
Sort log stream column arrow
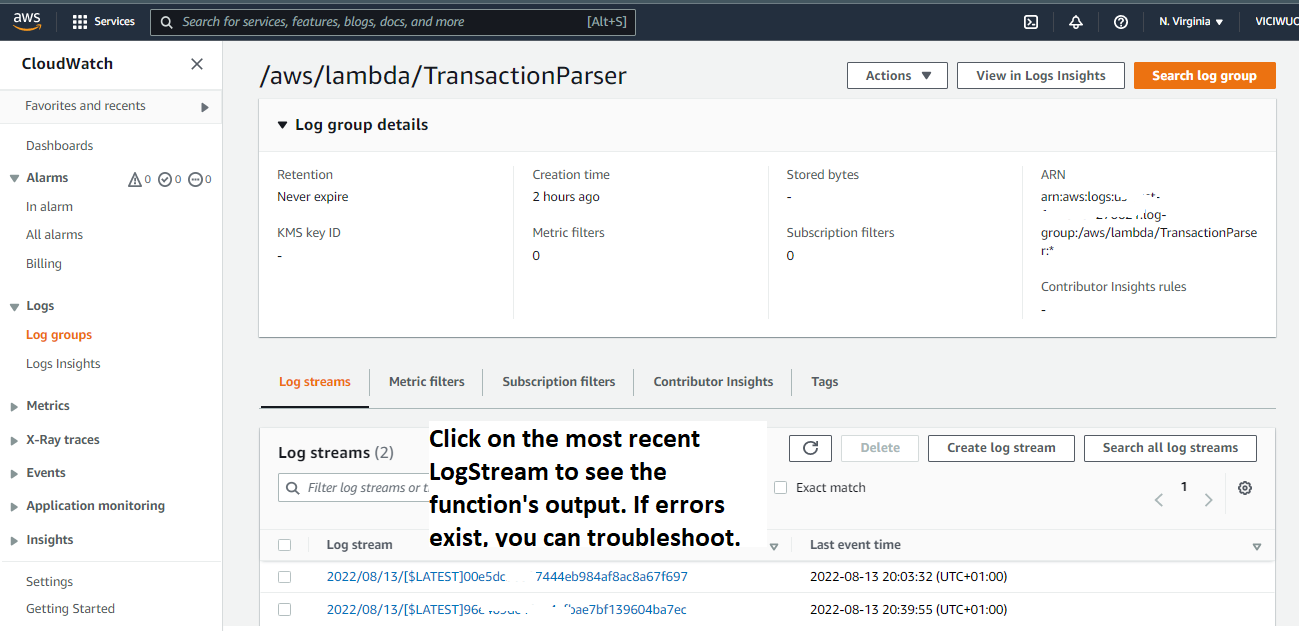click(774, 547)
